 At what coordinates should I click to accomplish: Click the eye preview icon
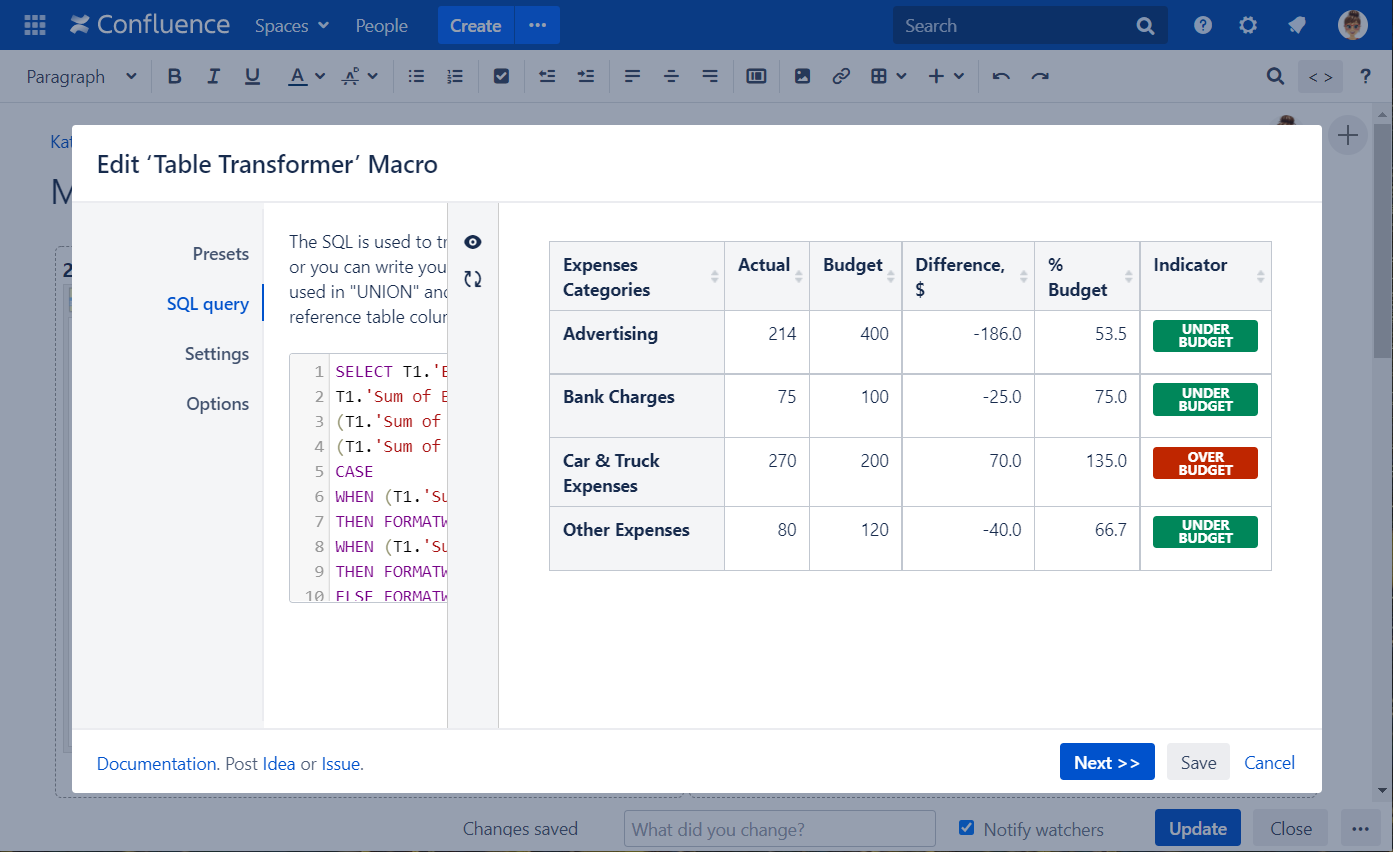pos(473,242)
